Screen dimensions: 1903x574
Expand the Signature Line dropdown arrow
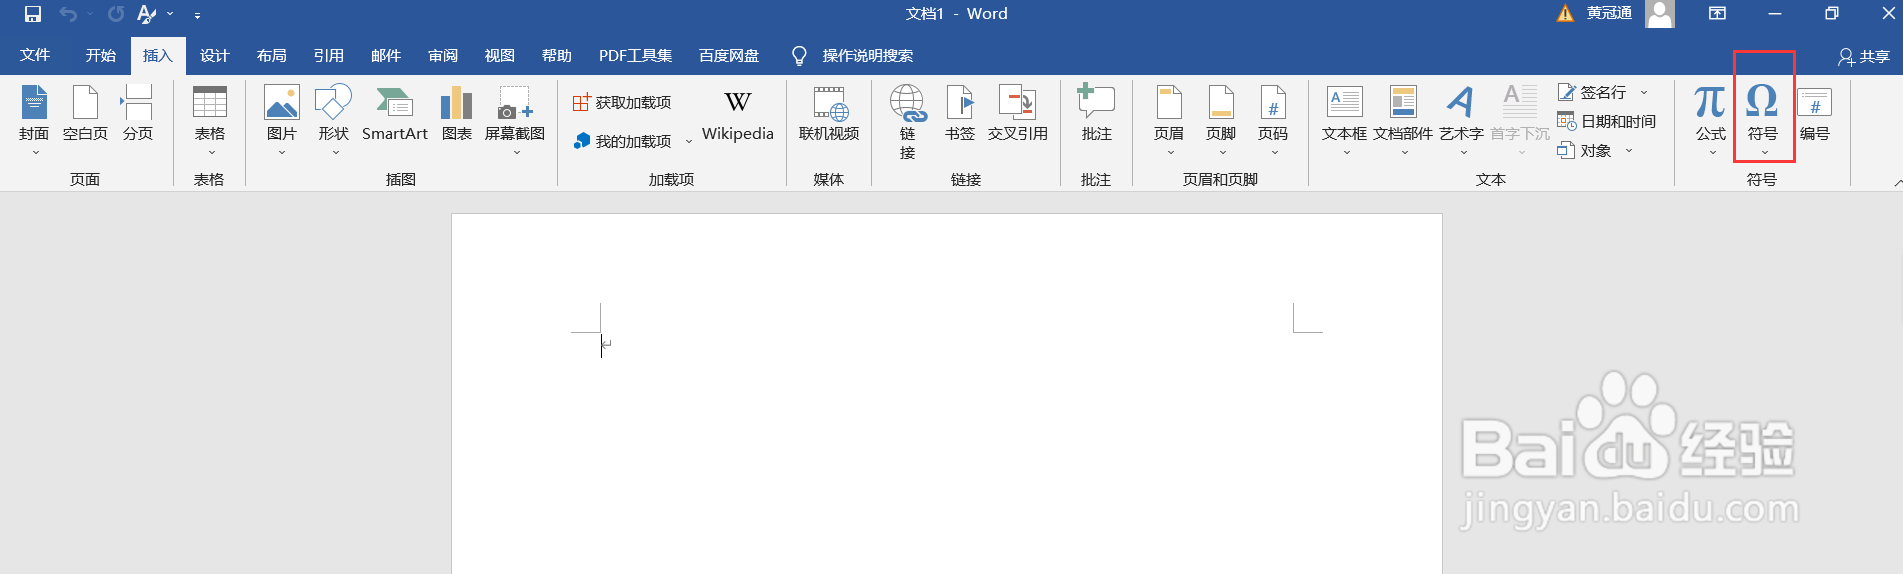click(1643, 92)
